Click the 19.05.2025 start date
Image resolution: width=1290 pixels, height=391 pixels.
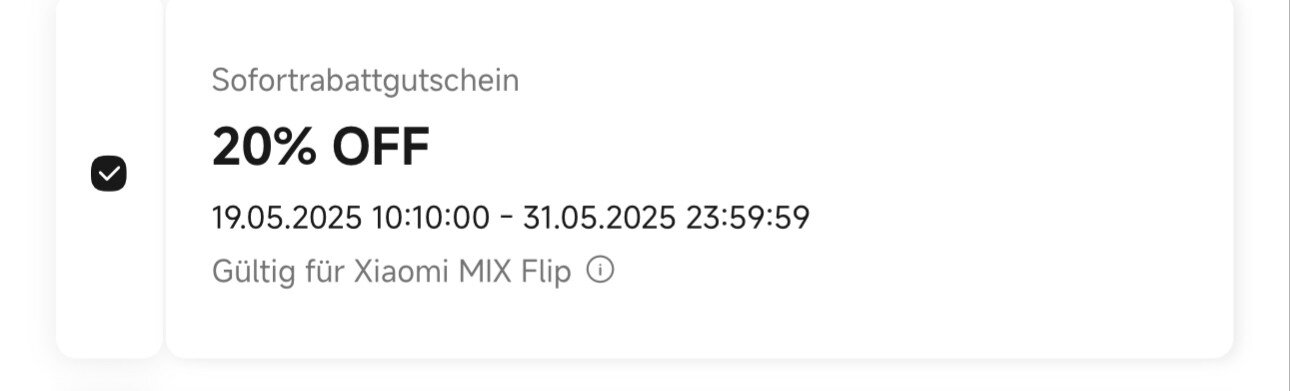(287, 217)
